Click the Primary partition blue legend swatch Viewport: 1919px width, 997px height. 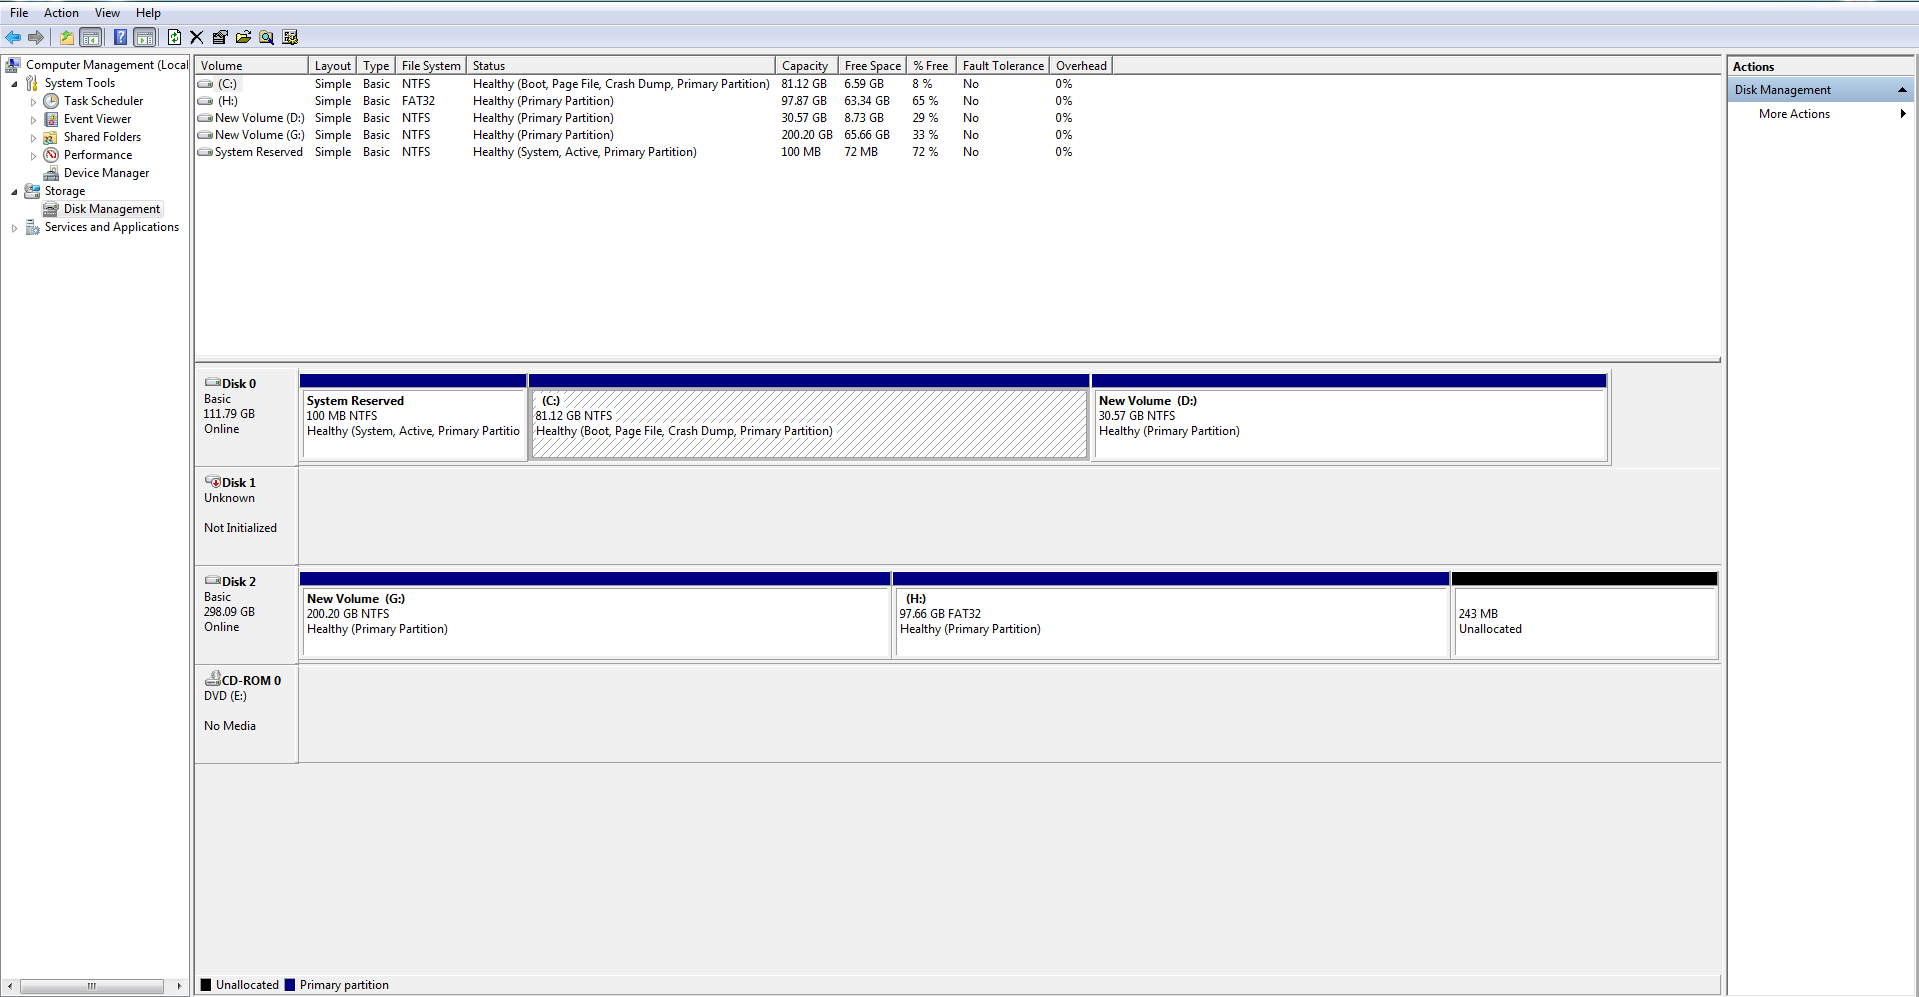coord(290,985)
